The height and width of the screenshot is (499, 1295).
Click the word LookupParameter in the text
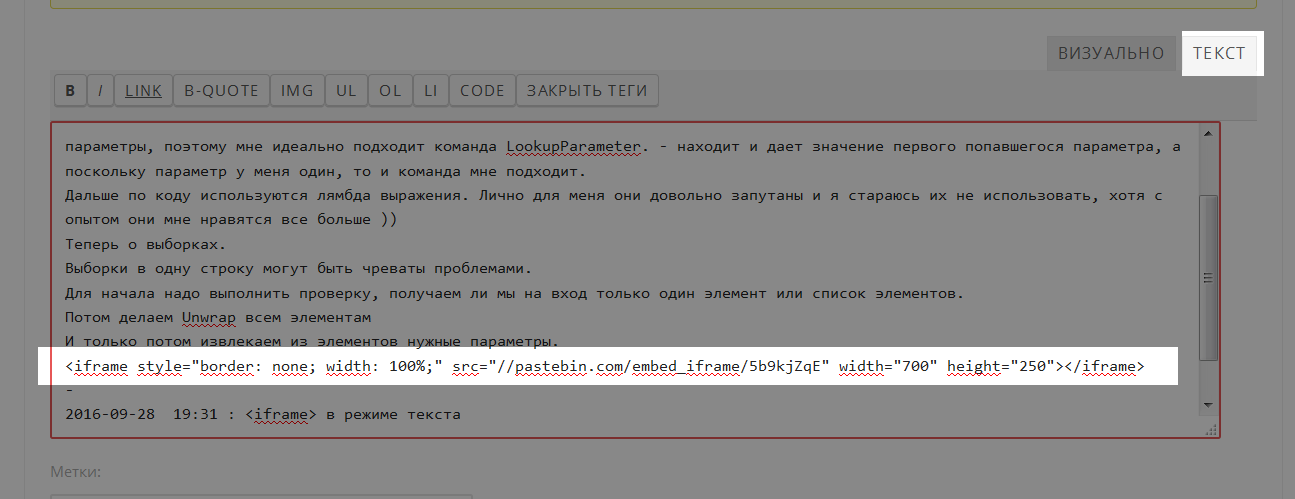tap(572, 147)
